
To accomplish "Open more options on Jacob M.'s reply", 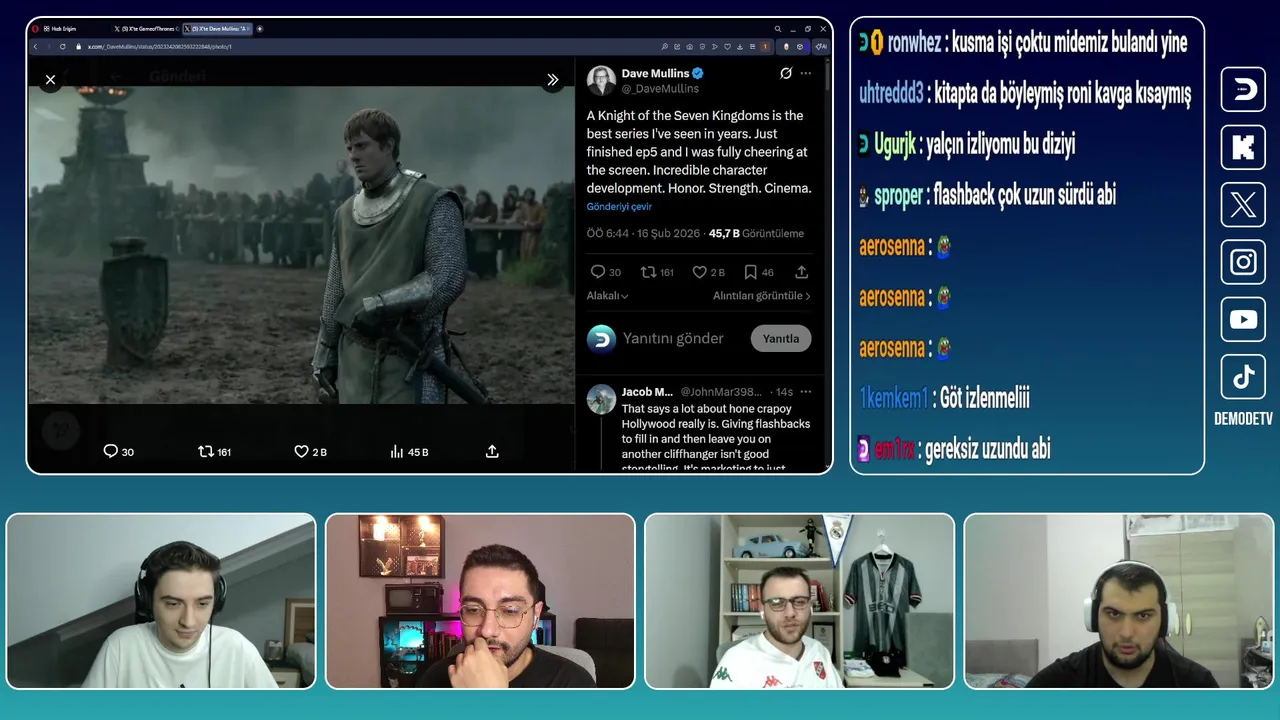I will 806,391.
